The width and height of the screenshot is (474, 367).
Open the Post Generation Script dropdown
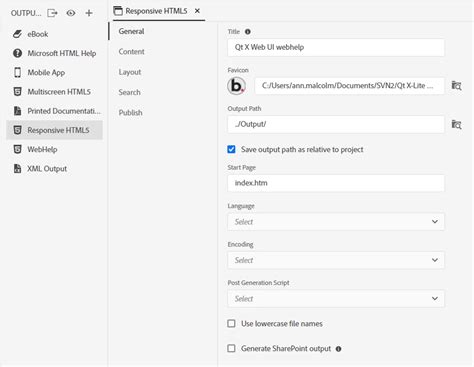click(x=336, y=298)
